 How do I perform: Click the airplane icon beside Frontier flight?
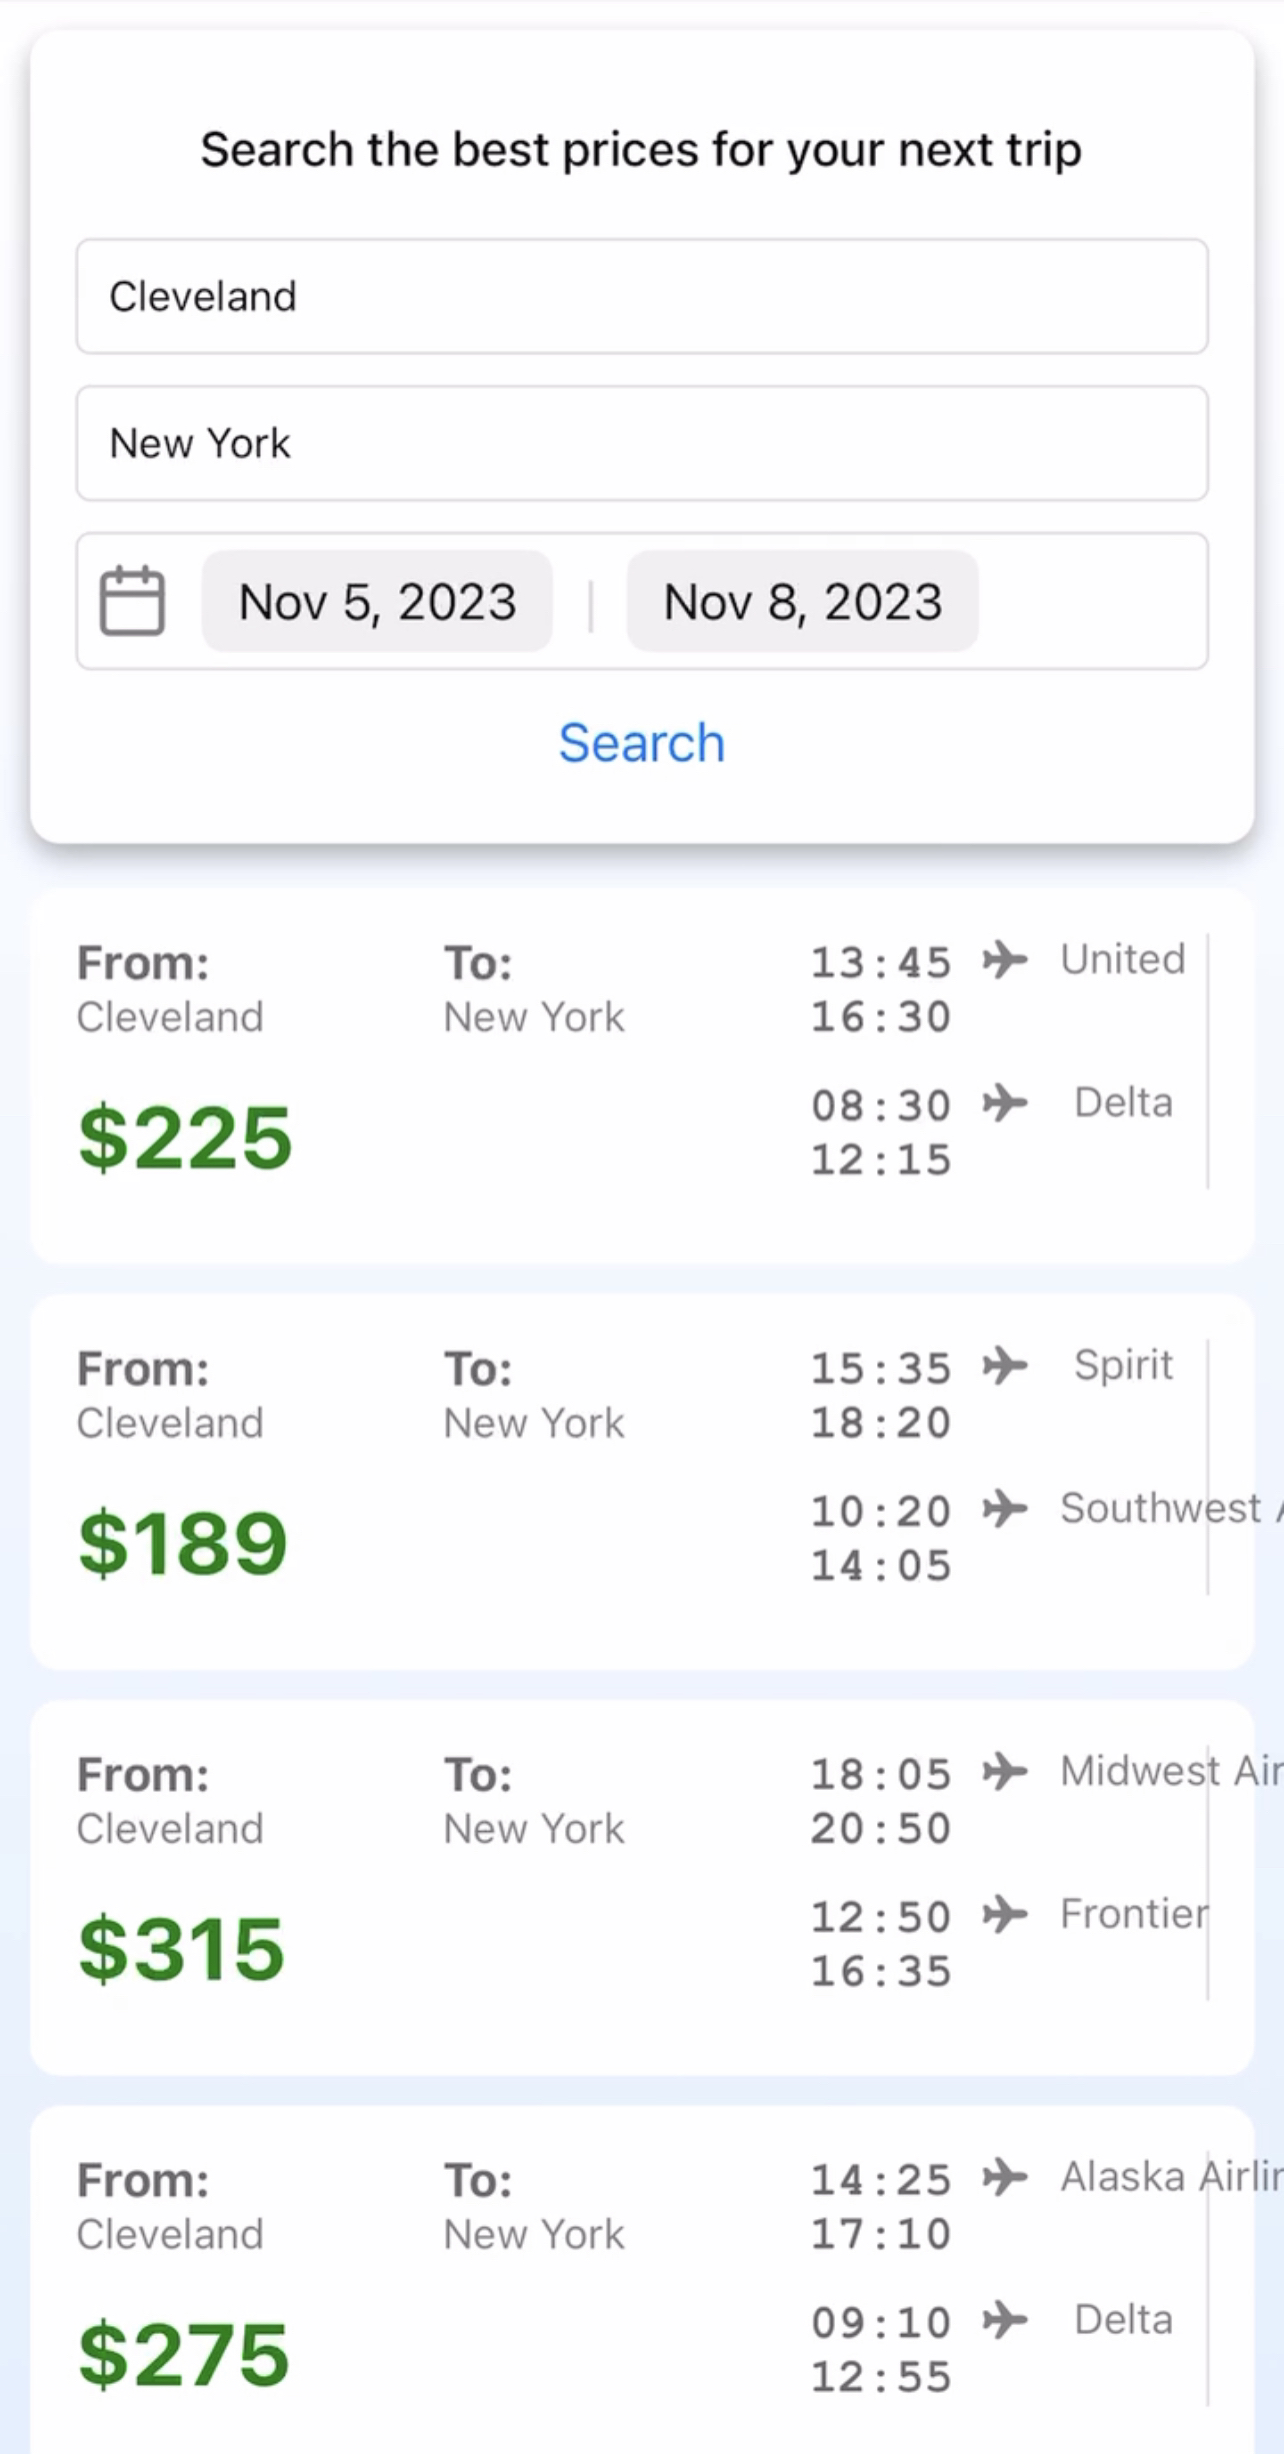[x=1005, y=1915]
